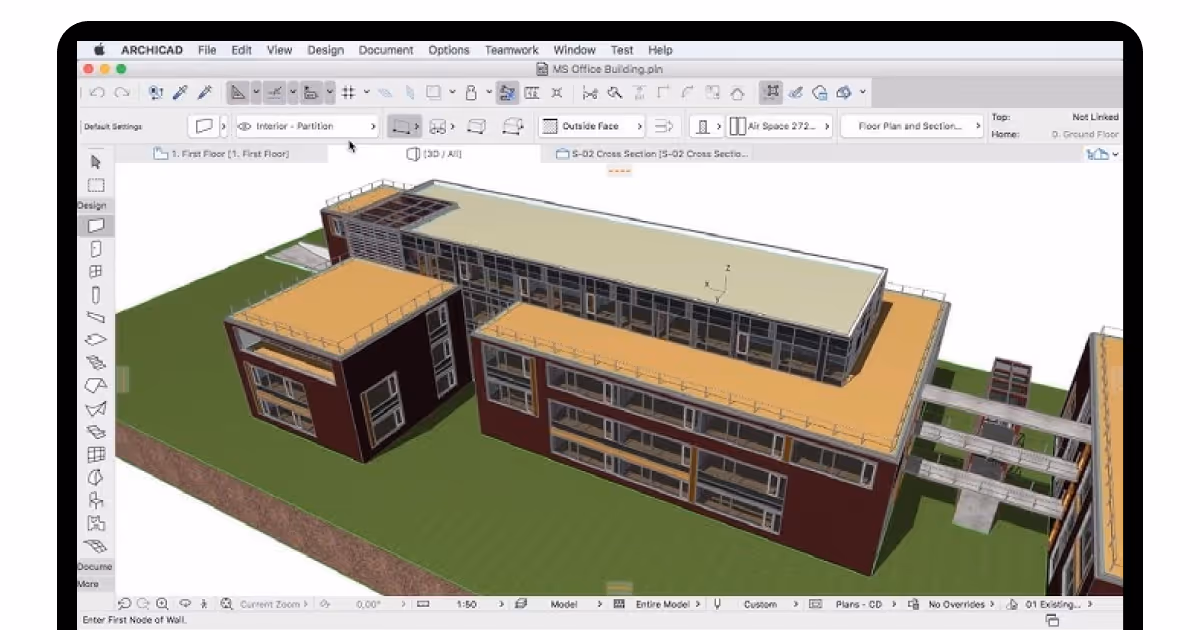Open the File menu
1200x630 pixels.
[207, 50]
